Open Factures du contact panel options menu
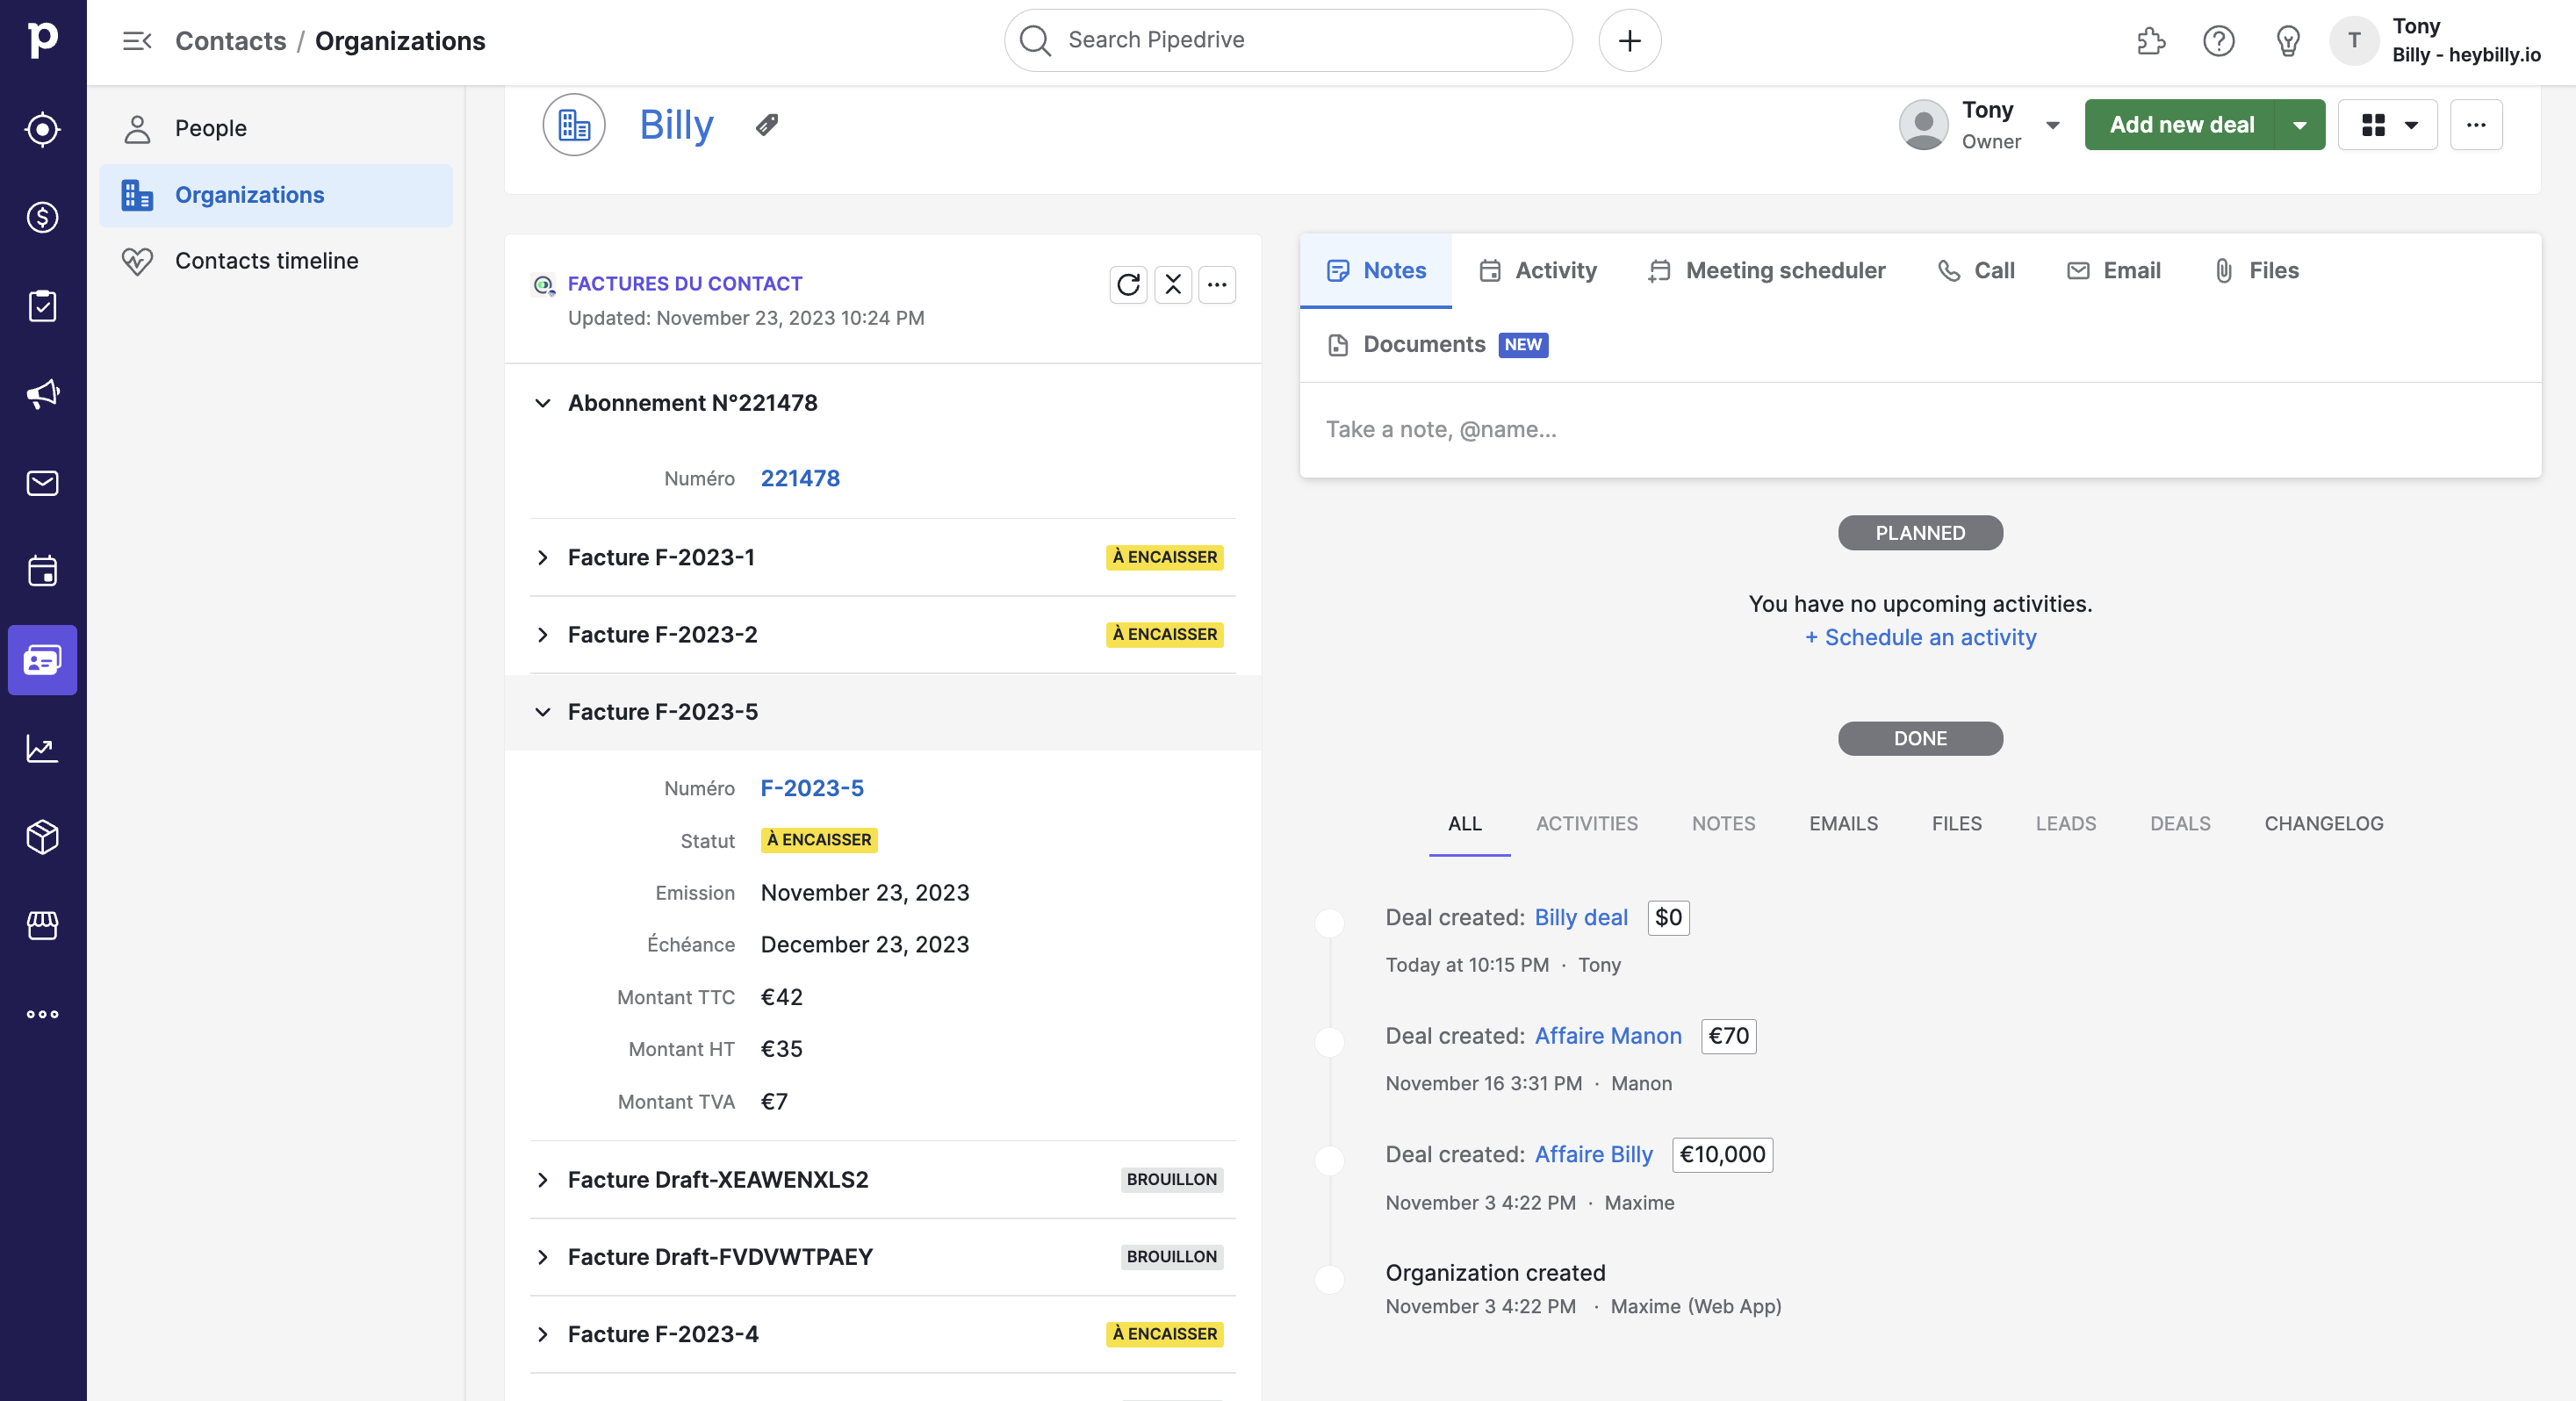Screen dimensions: 2576x1401 1217,285
